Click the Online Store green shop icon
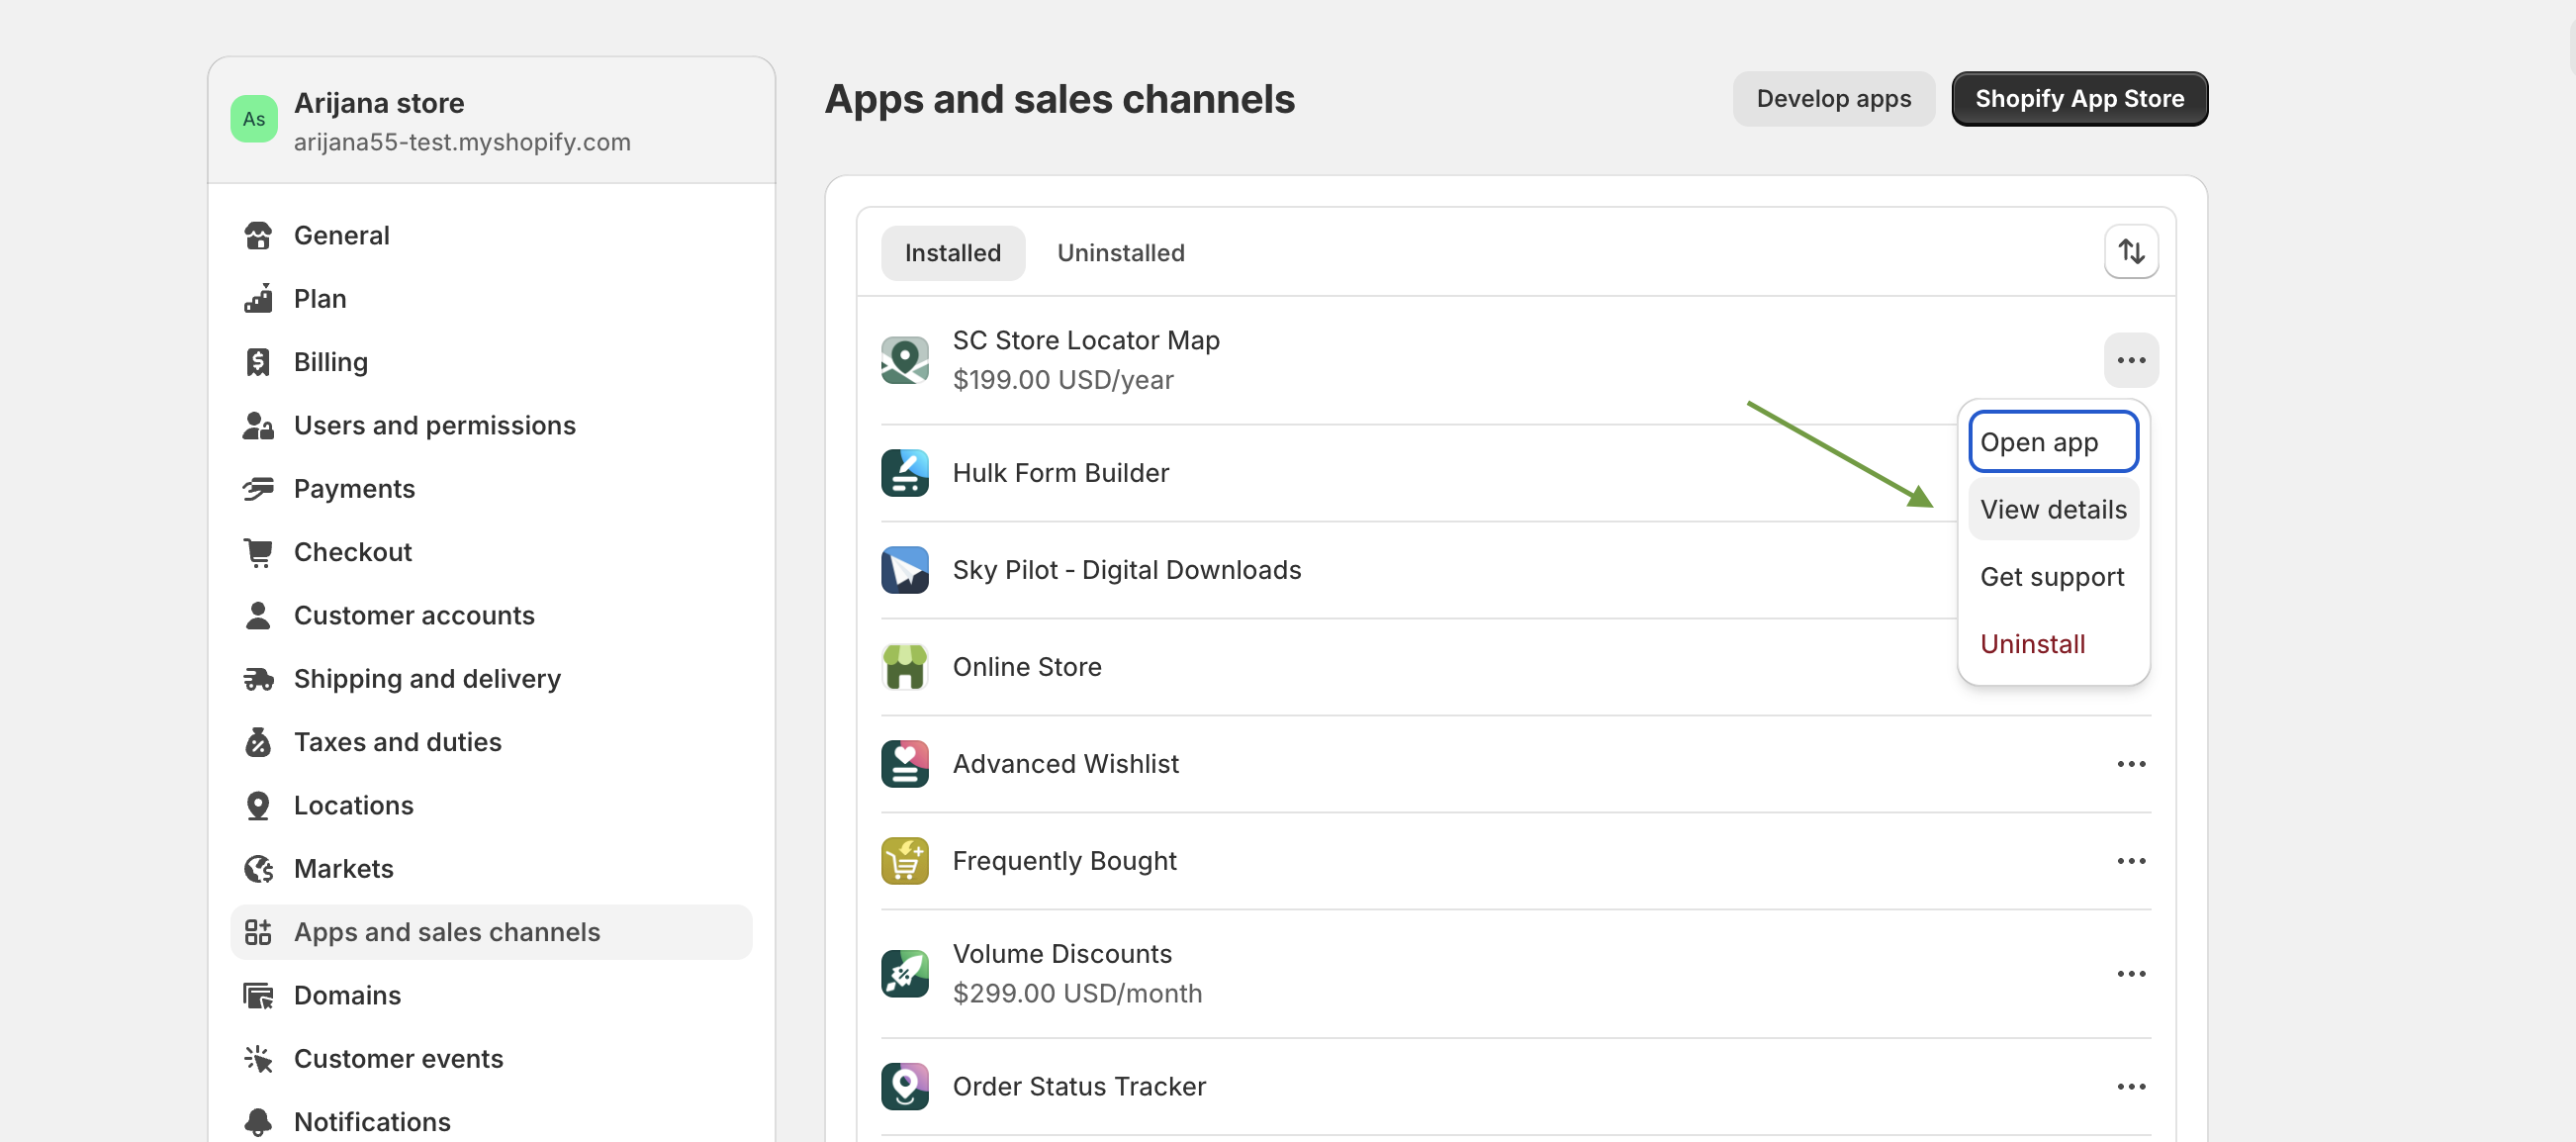Screen dimensions: 2576x1142 tap(904, 667)
